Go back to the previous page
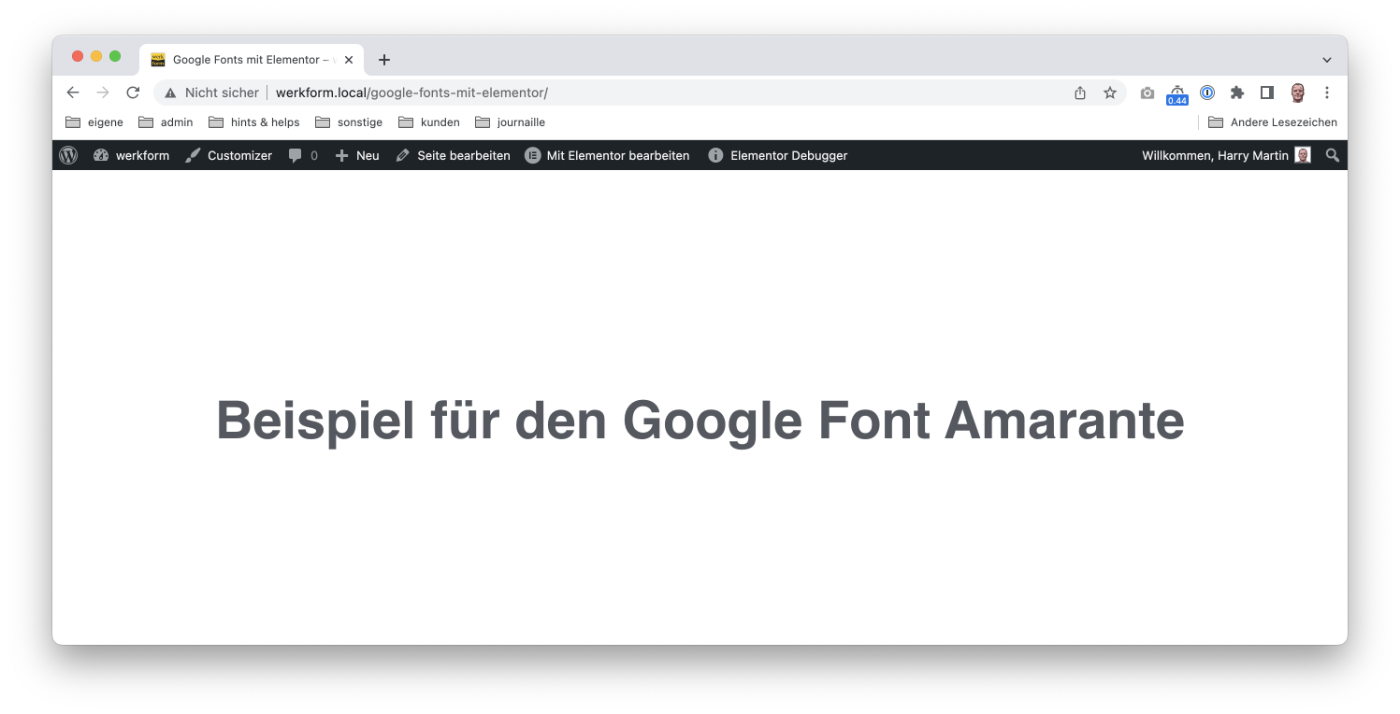 73,93
